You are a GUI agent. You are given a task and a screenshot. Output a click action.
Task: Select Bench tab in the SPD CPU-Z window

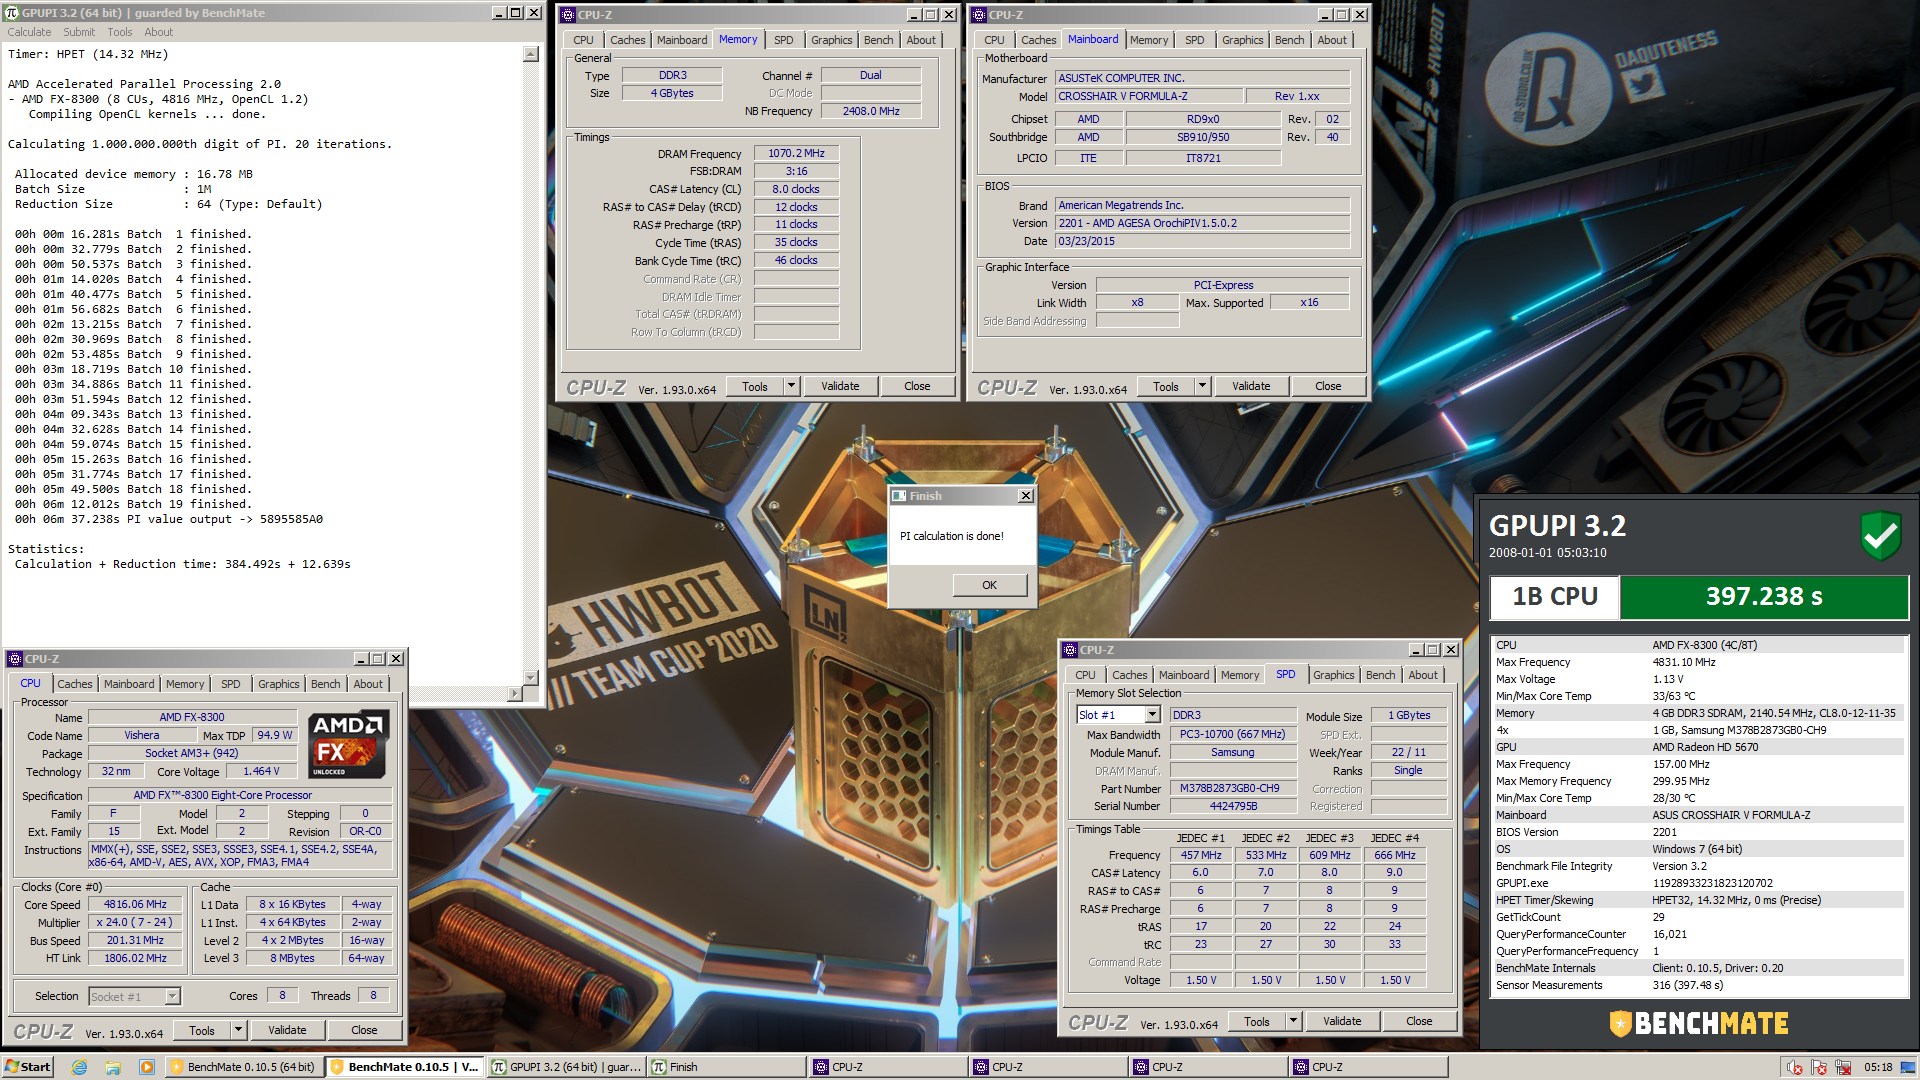click(1380, 675)
